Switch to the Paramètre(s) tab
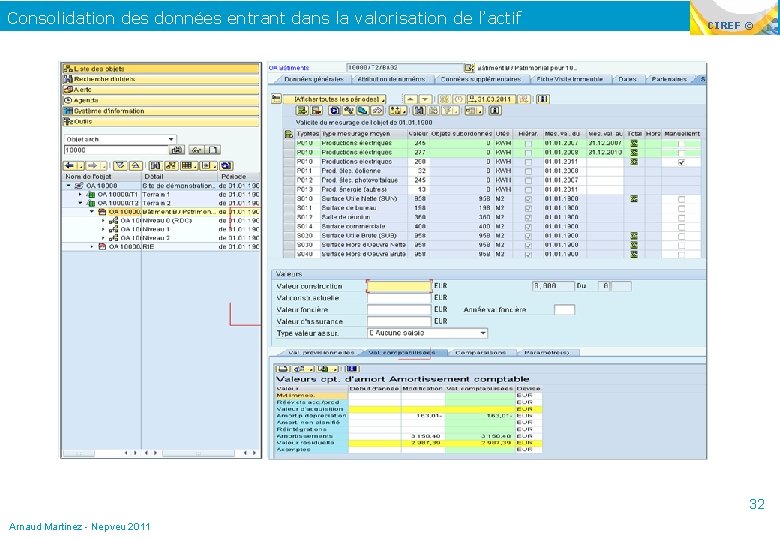Screen dimensions: 780x540 click(546, 352)
